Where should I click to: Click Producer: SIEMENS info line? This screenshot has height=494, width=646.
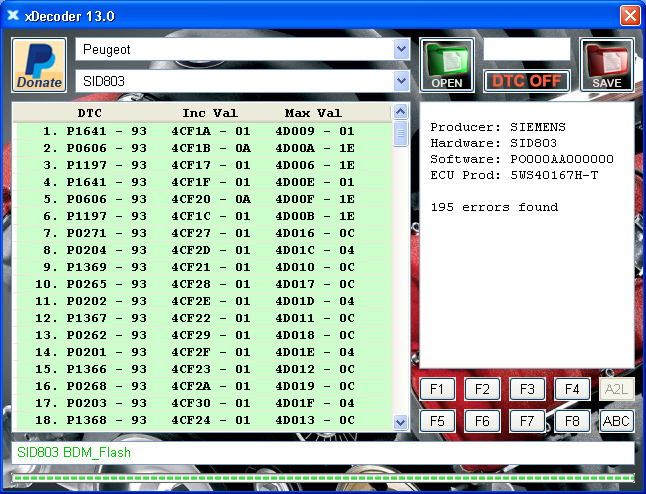(x=498, y=127)
